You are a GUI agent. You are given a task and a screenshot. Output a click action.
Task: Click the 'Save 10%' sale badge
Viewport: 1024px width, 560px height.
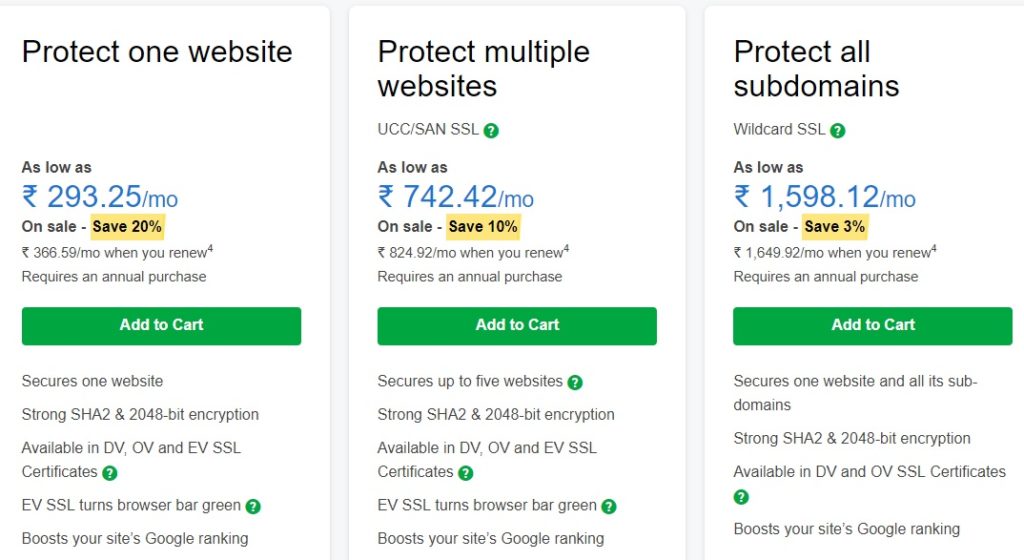pos(483,227)
